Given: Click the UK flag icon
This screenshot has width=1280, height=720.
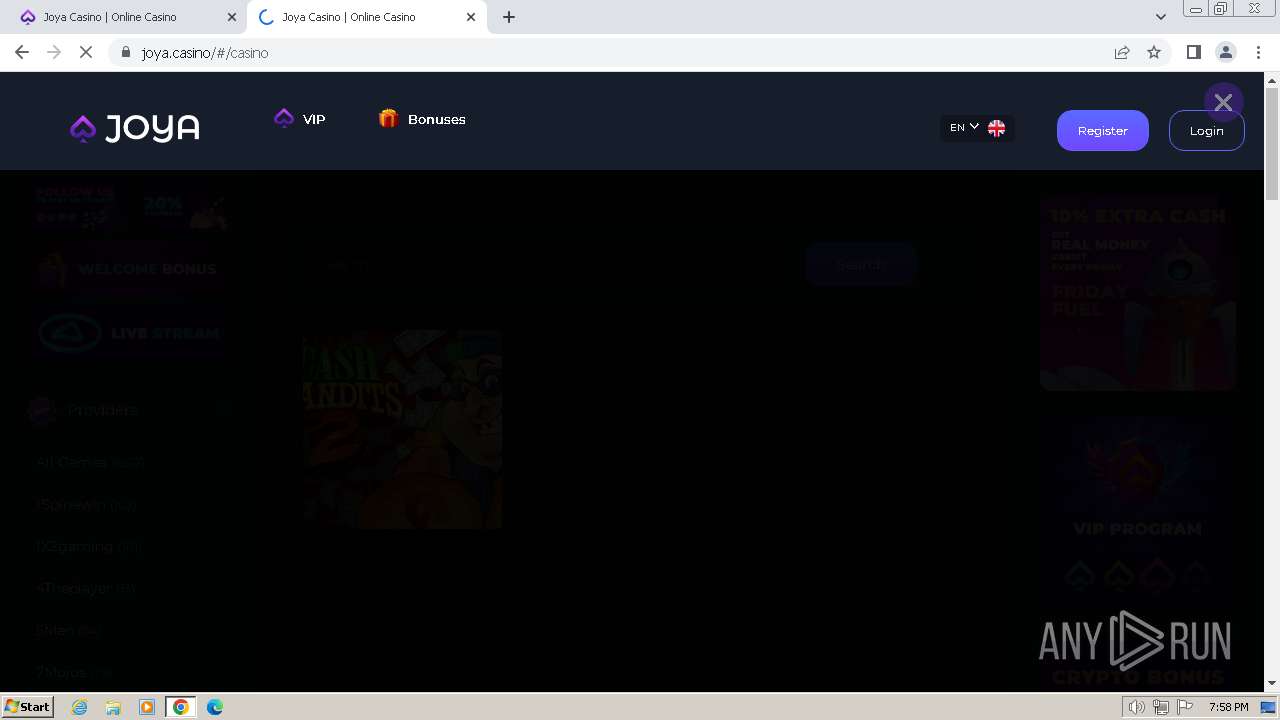Looking at the screenshot, I should (996, 128).
